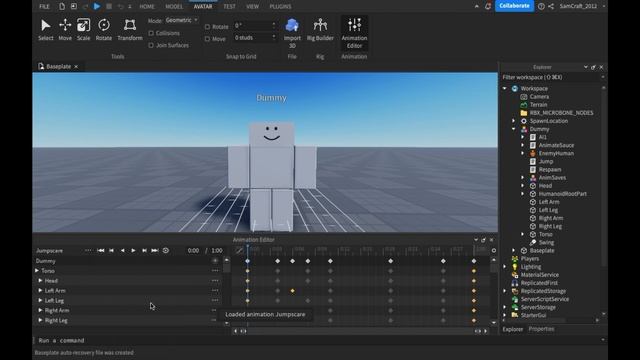Expand the Right Arm track
This screenshot has height=360, width=640.
(40, 310)
